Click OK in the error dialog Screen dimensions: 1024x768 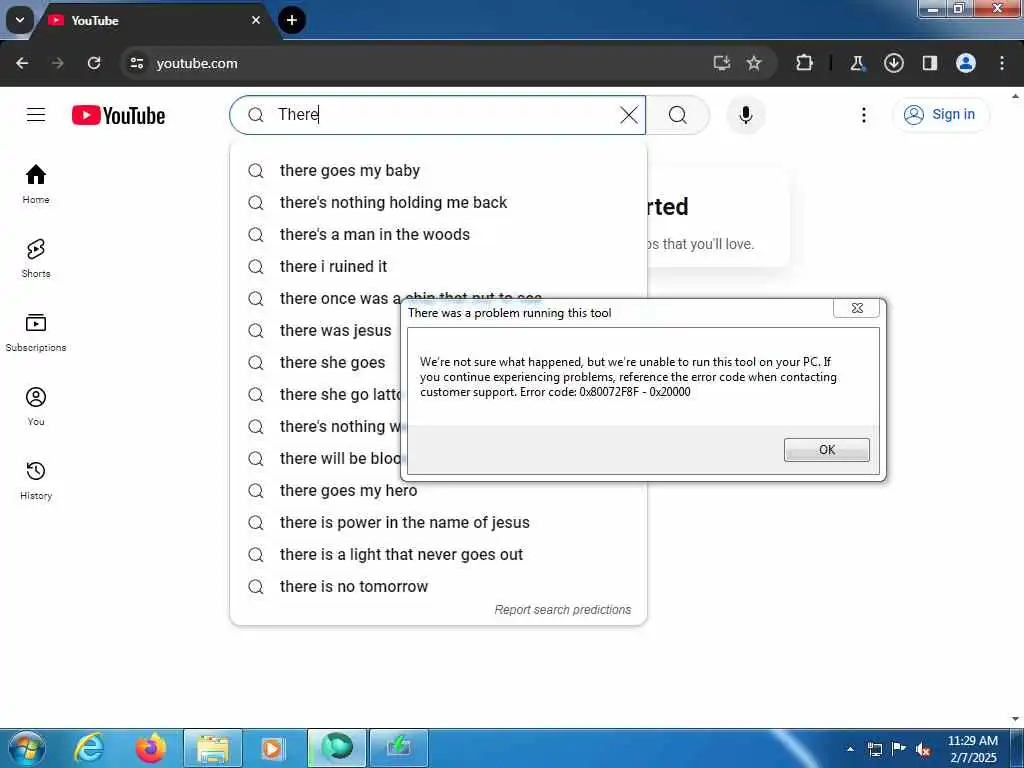pyautogui.click(x=827, y=450)
